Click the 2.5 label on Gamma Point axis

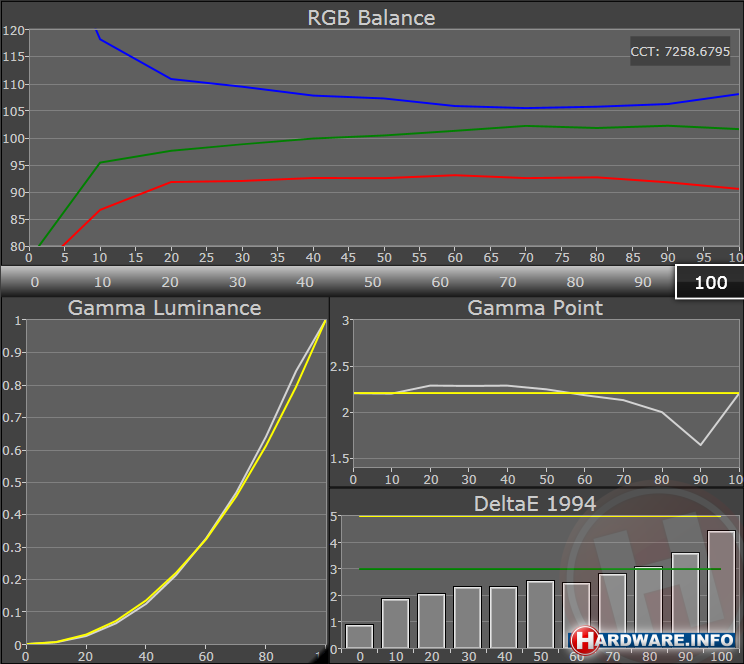[x=339, y=367]
